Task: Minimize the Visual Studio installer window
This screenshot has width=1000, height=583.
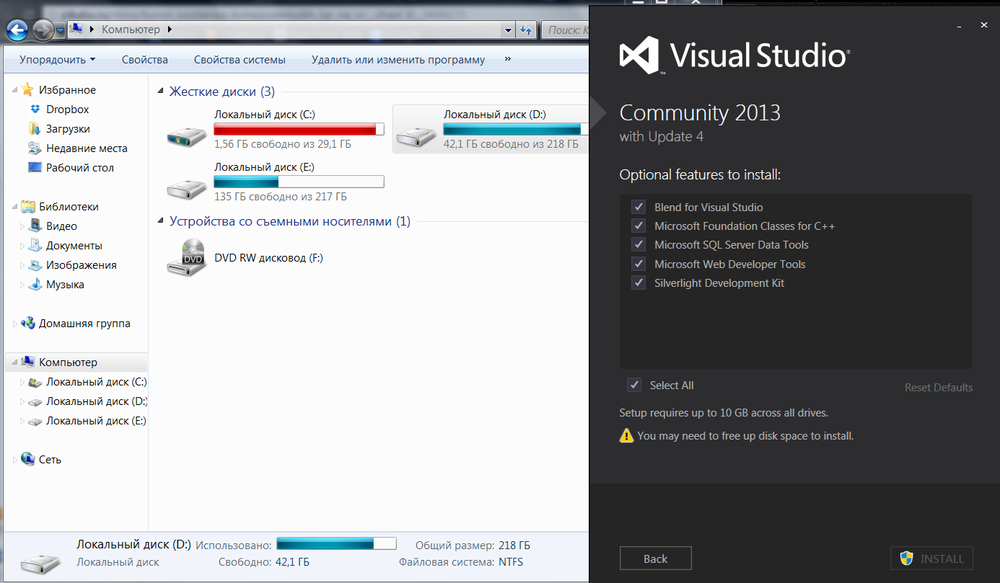Action: 959,26
